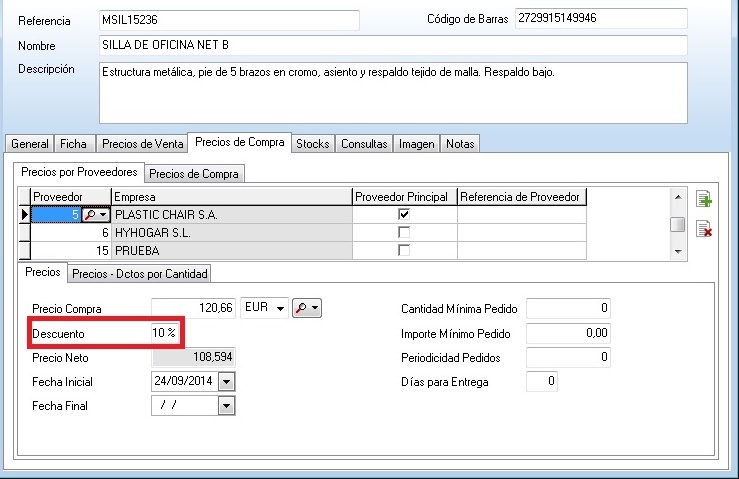Open the Precios de Venta tab
Image resolution: width=739 pixels, height=479 pixels.
coord(142,144)
